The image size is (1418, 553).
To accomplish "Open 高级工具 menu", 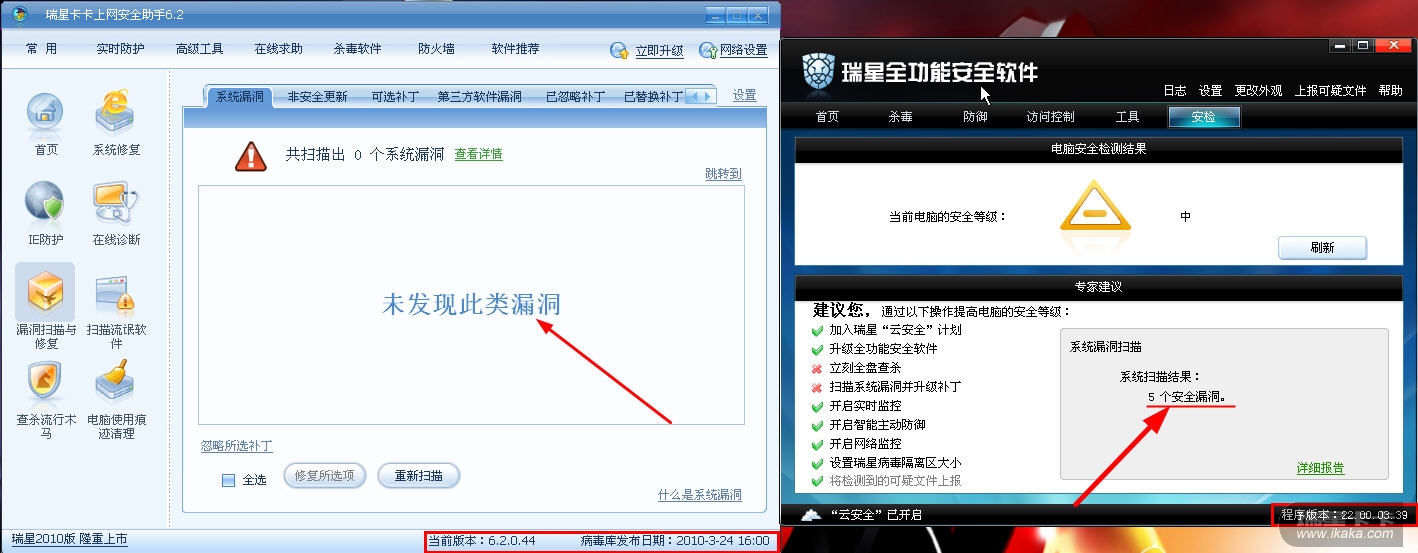I will coord(199,49).
